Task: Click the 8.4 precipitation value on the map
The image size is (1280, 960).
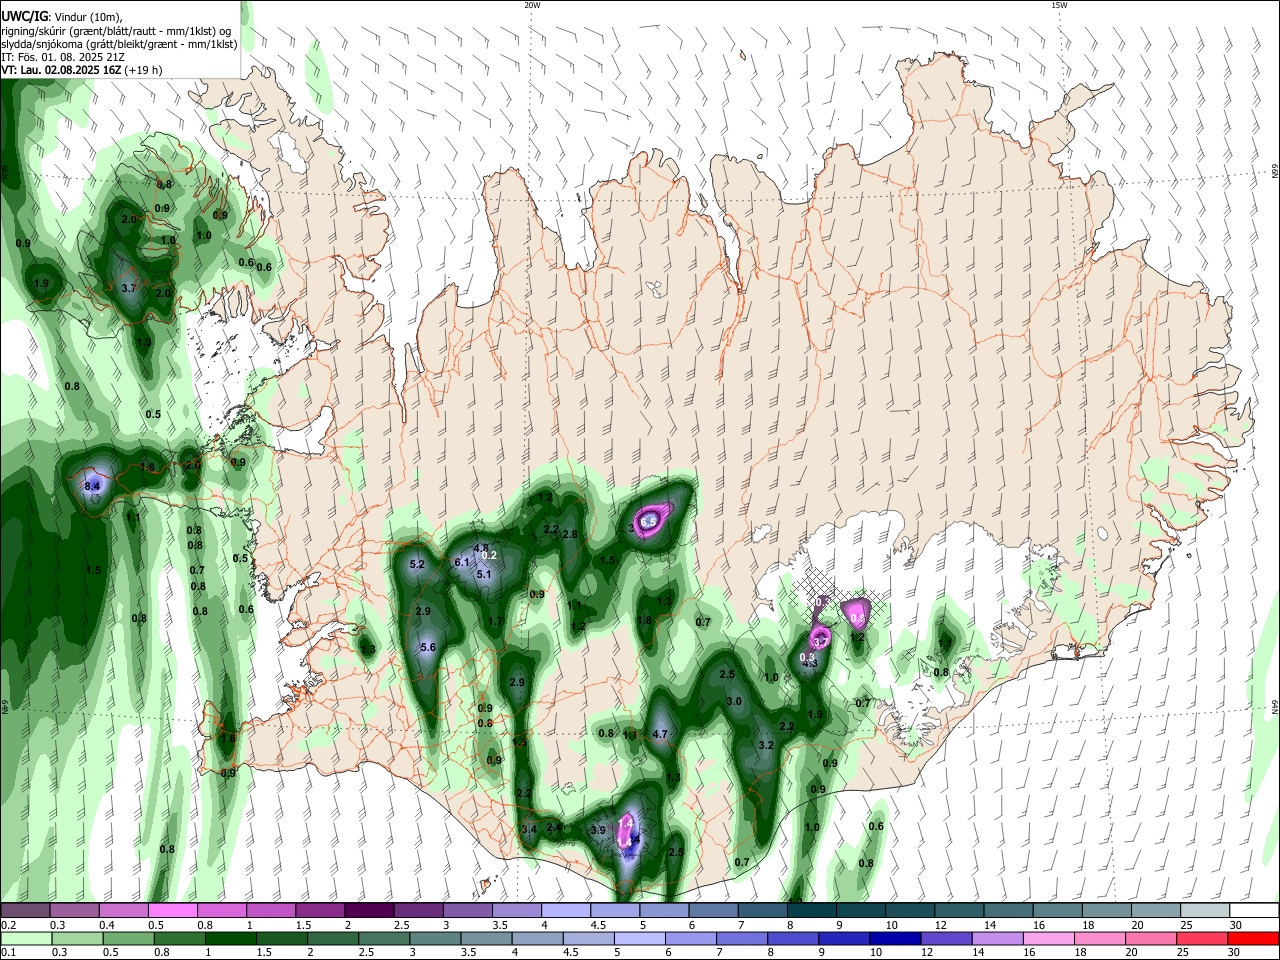Action: (x=92, y=486)
